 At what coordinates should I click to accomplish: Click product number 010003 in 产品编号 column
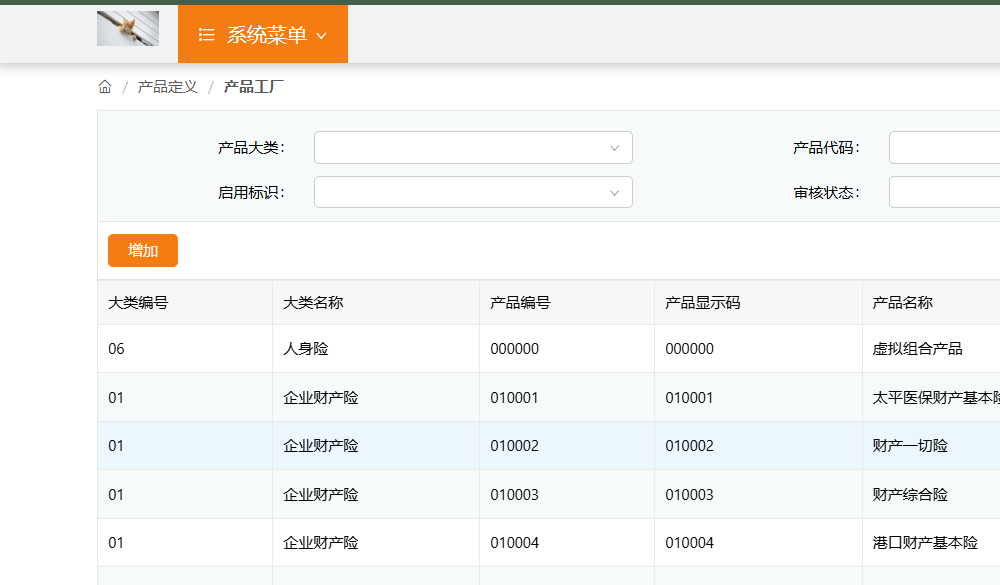tap(515, 495)
